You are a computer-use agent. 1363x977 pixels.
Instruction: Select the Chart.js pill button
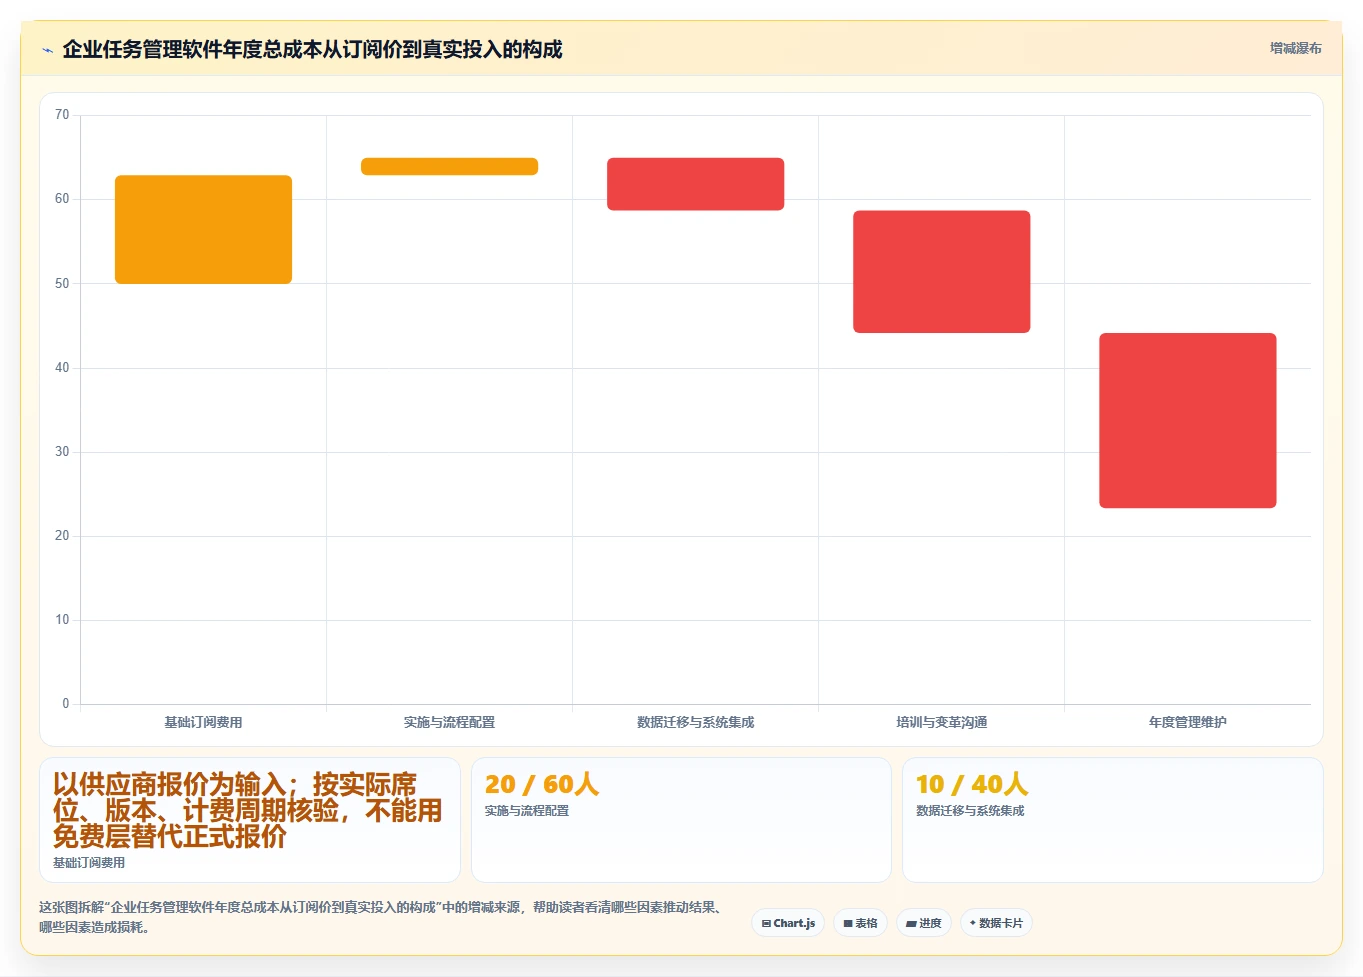[788, 923]
